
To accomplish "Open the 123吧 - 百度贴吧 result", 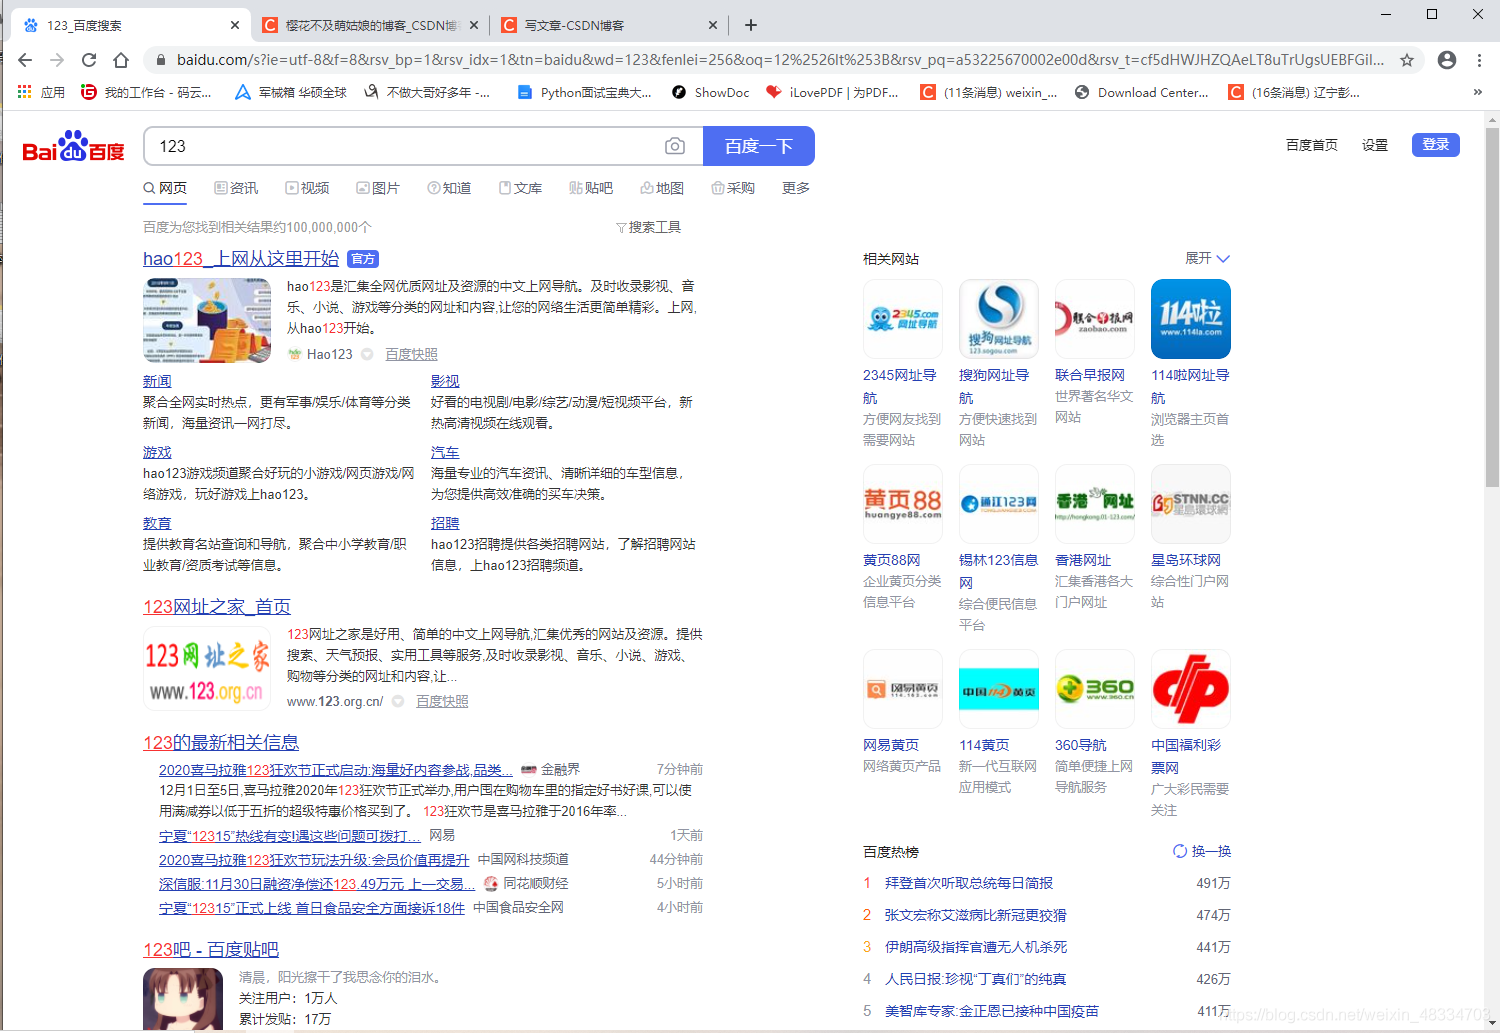I will point(211,950).
